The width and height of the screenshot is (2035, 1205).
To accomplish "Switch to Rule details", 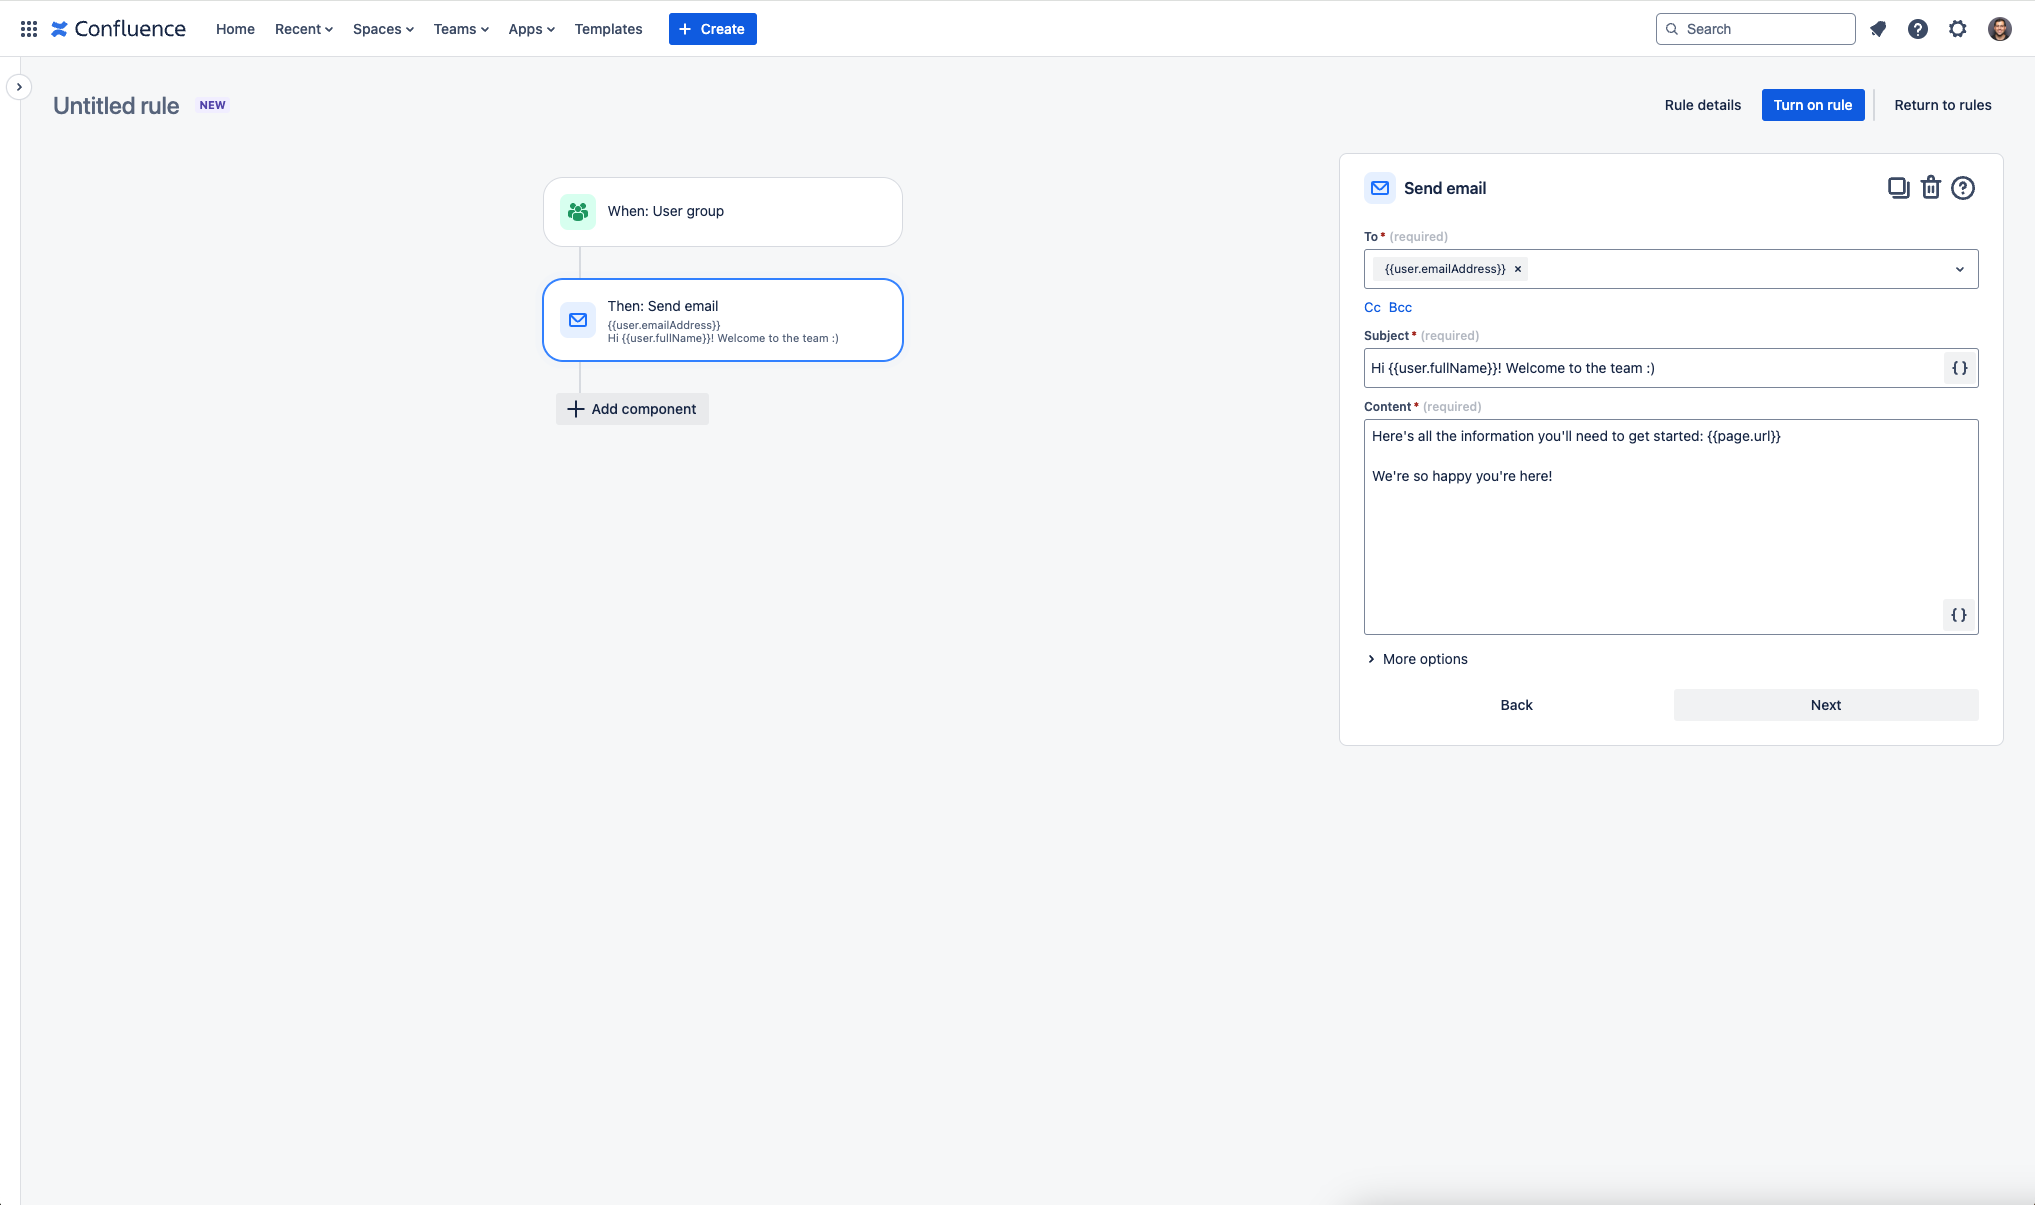I will point(1702,105).
